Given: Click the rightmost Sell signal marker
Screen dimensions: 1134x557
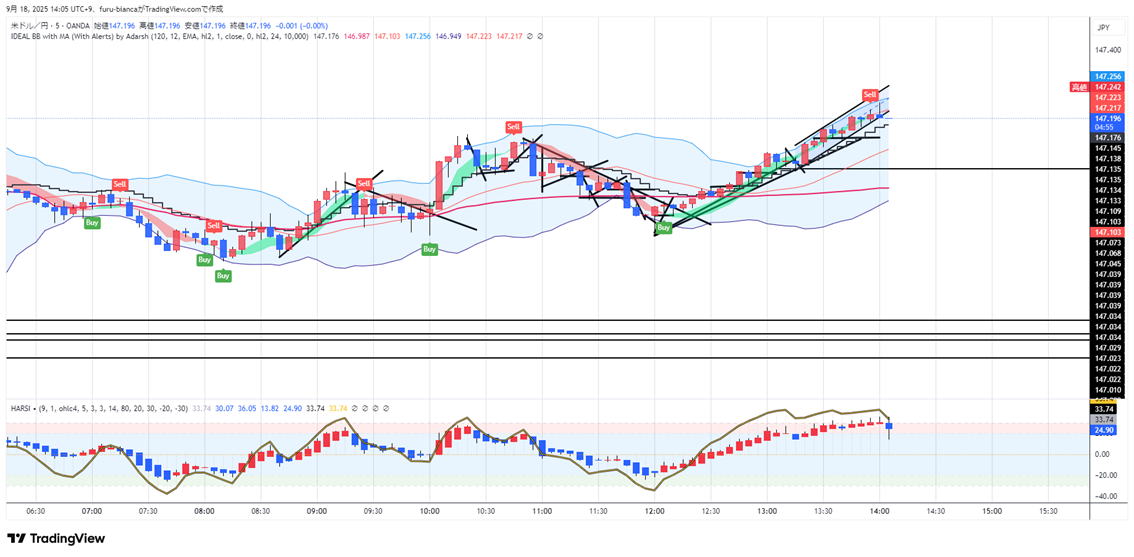Looking at the screenshot, I should tap(870, 94).
